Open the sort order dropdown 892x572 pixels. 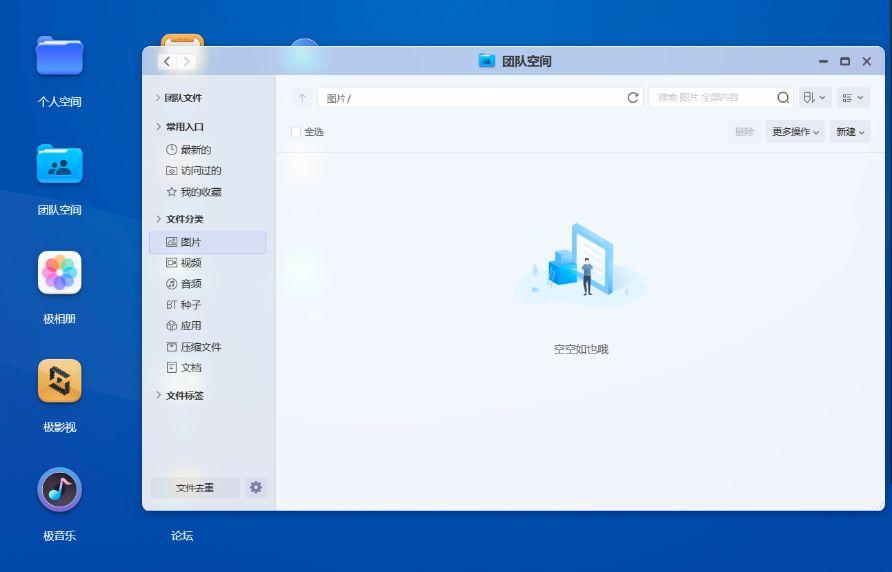pyautogui.click(x=814, y=98)
